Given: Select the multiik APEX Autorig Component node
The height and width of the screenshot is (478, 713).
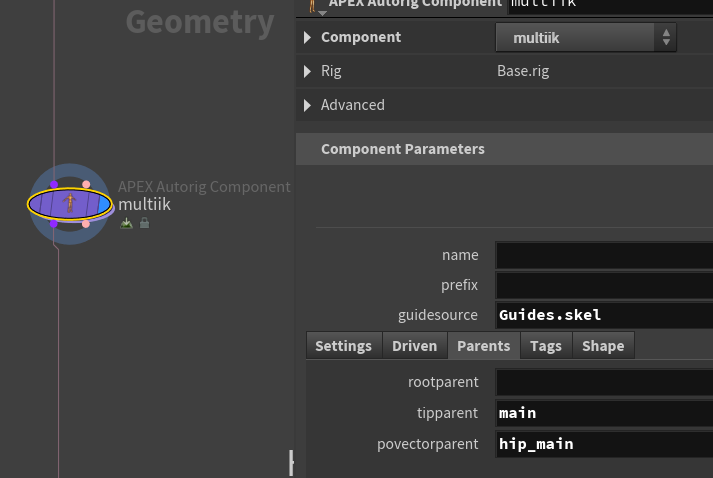Looking at the screenshot, I should point(70,204).
